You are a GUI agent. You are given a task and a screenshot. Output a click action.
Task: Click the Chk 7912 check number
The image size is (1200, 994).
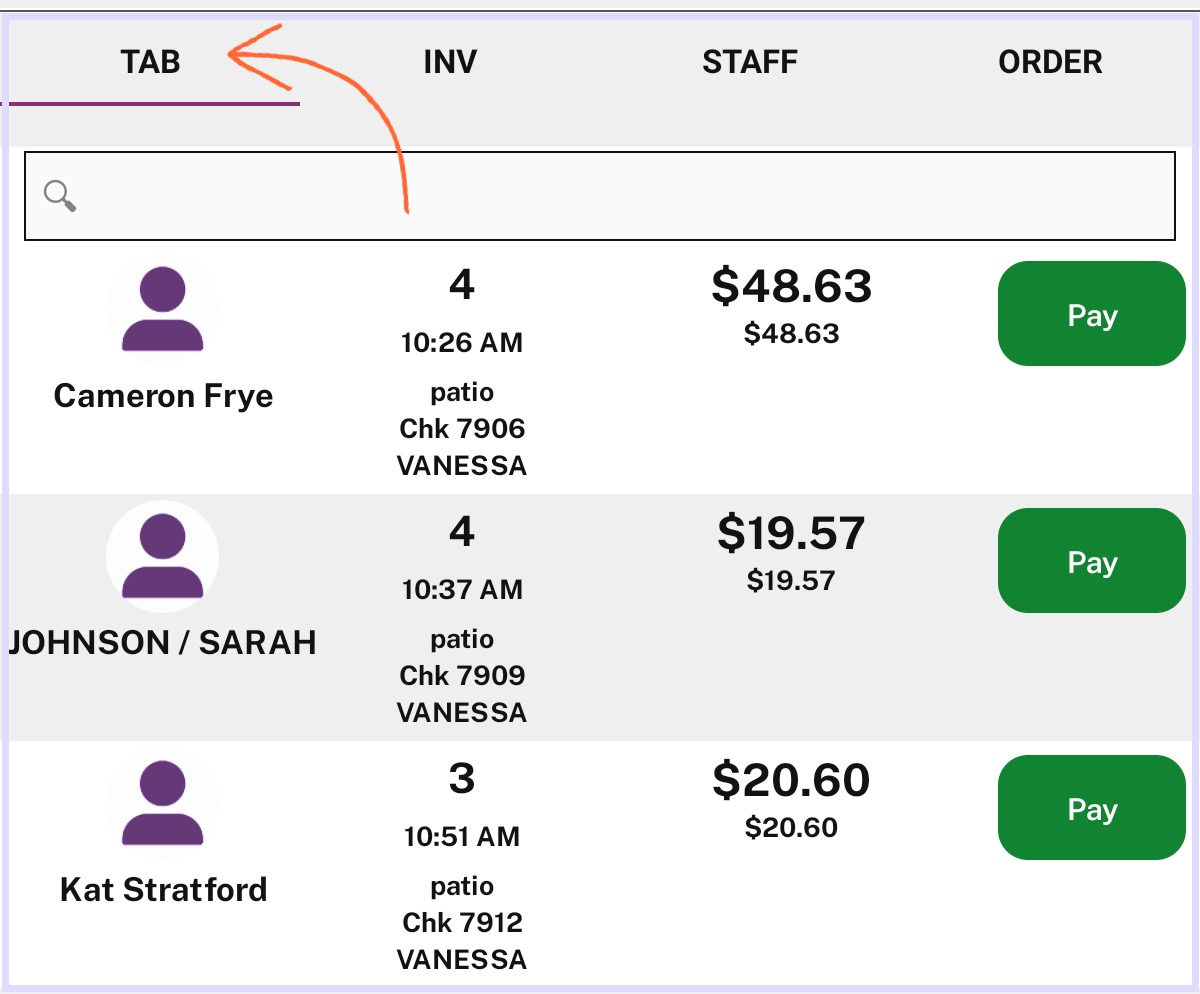pos(462,923)
